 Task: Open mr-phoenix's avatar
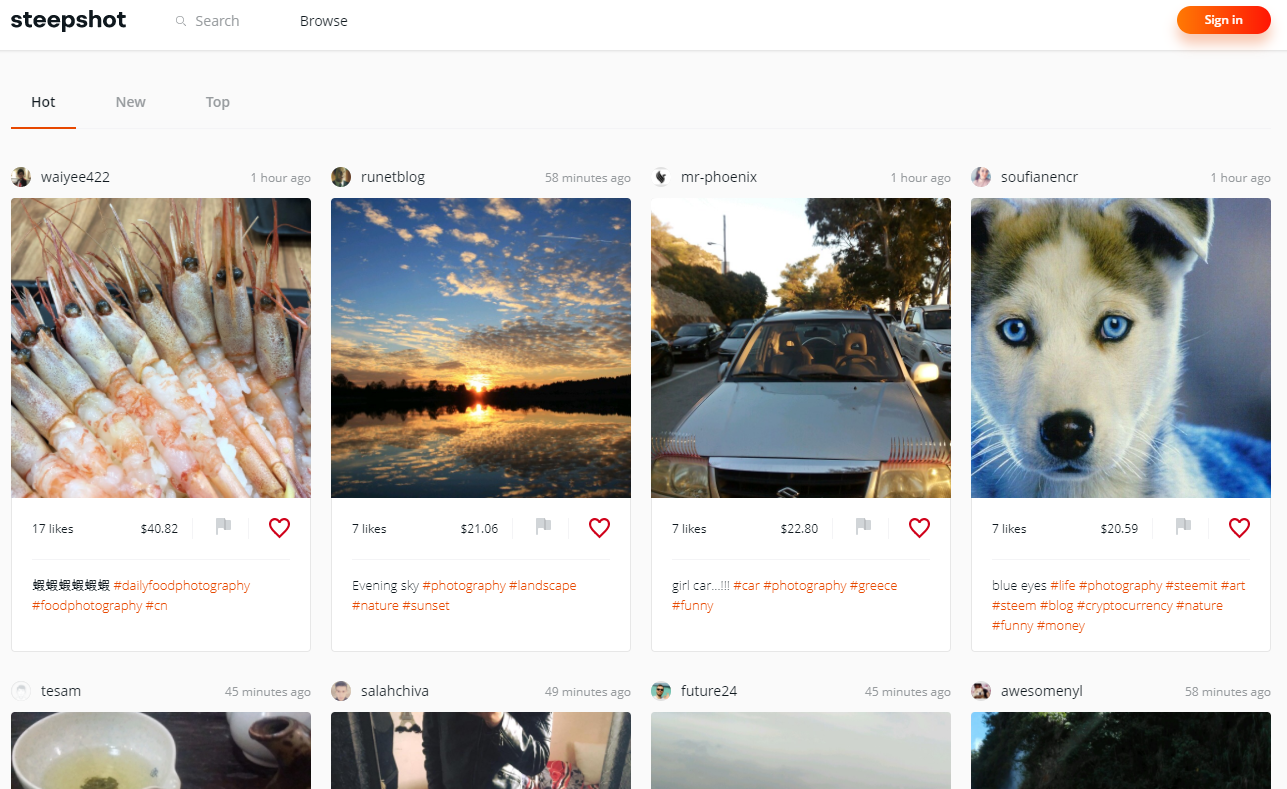pyautogui.click(x=661, y=177)
